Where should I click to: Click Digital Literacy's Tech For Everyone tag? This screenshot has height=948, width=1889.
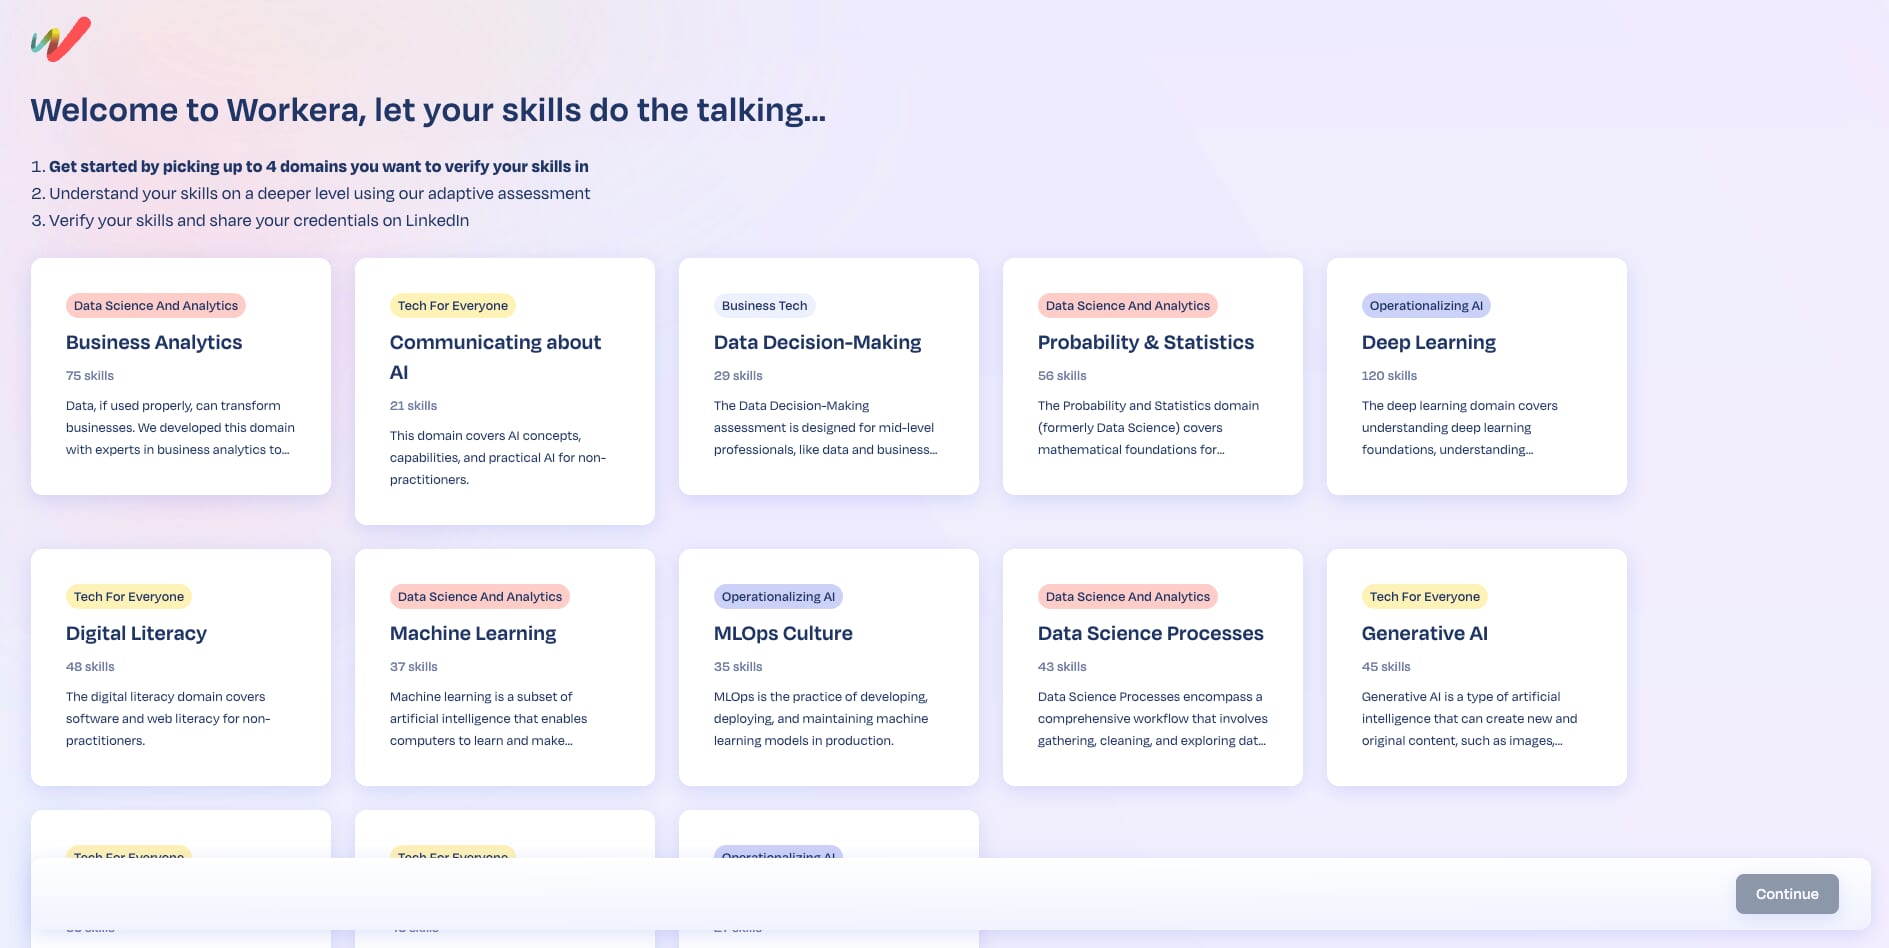coord(129,597)
